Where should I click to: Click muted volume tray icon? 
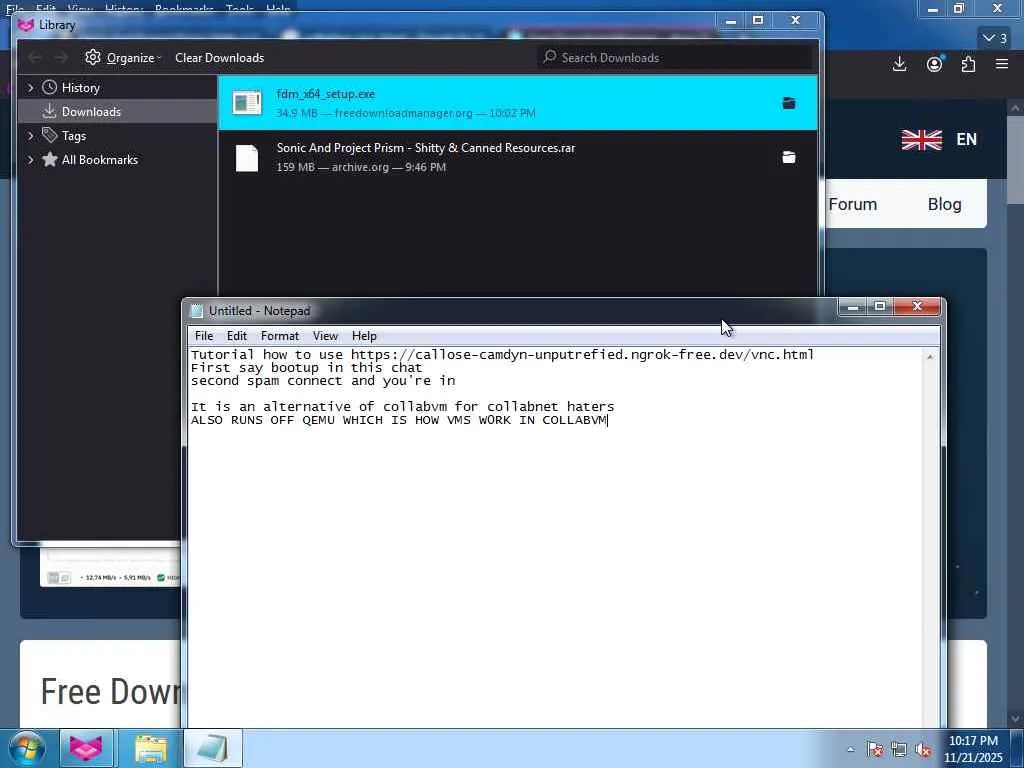click(x=923, y=749)
